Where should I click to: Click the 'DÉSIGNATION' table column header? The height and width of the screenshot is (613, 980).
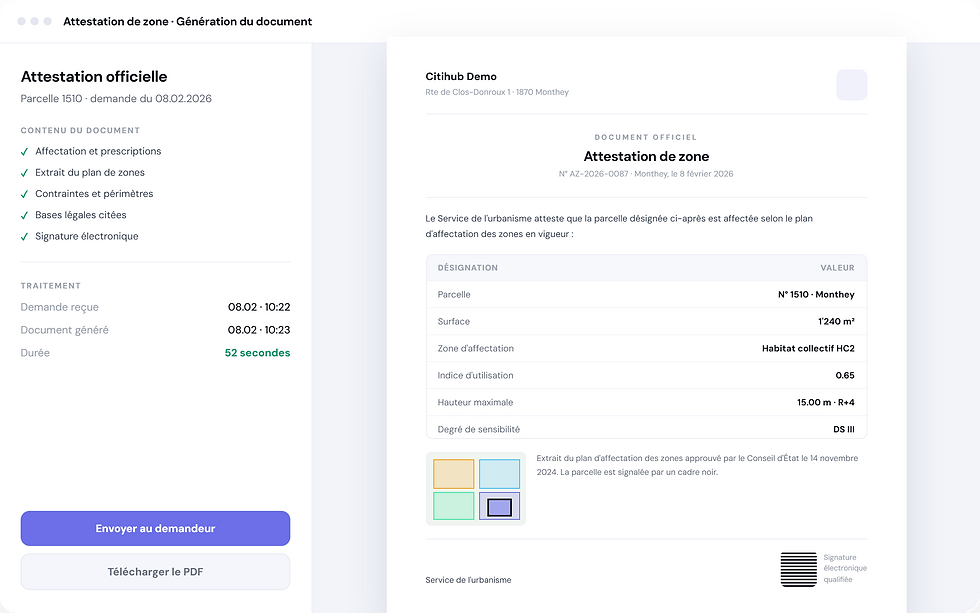pyautogui.click(x=468, y=267)
